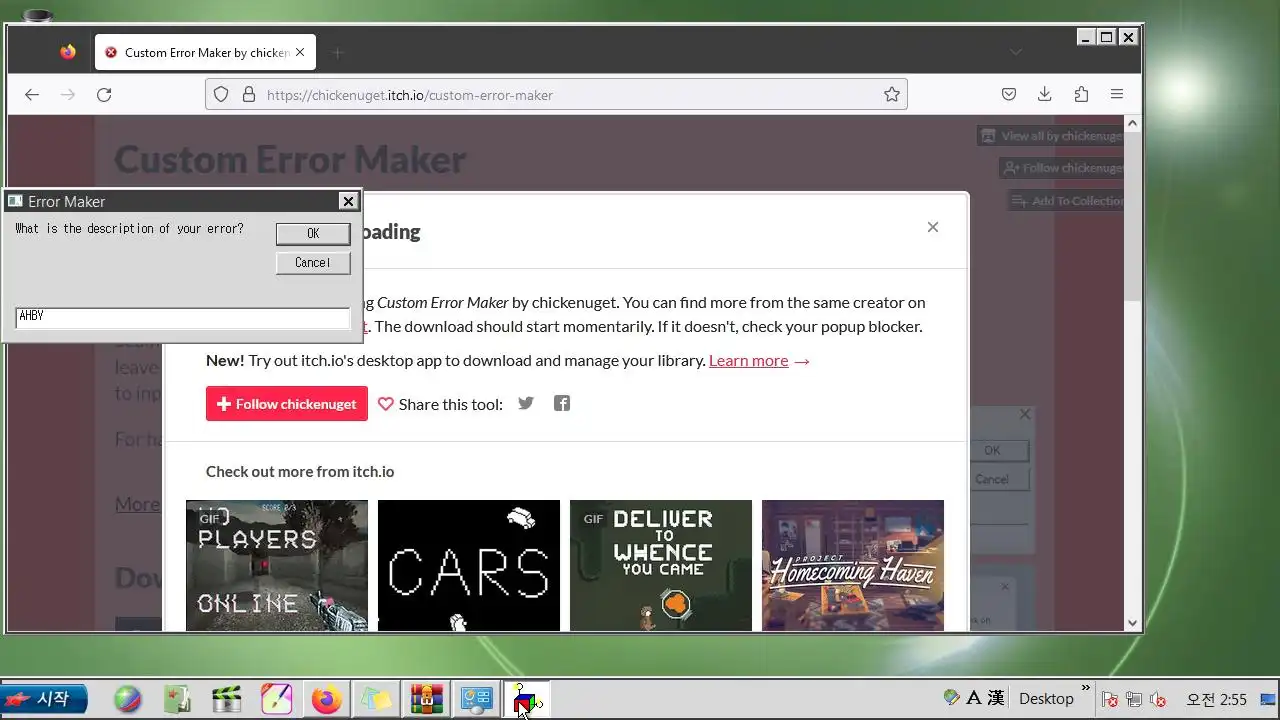Open the Extensions puzzle icon

point(1081,94)
